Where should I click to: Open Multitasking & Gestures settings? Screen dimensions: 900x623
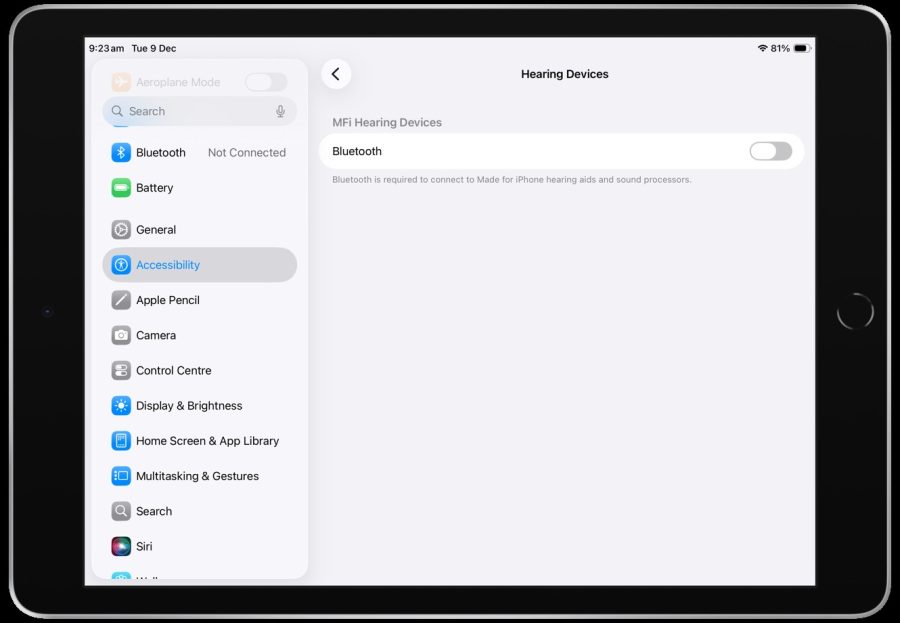coord(196,476)
